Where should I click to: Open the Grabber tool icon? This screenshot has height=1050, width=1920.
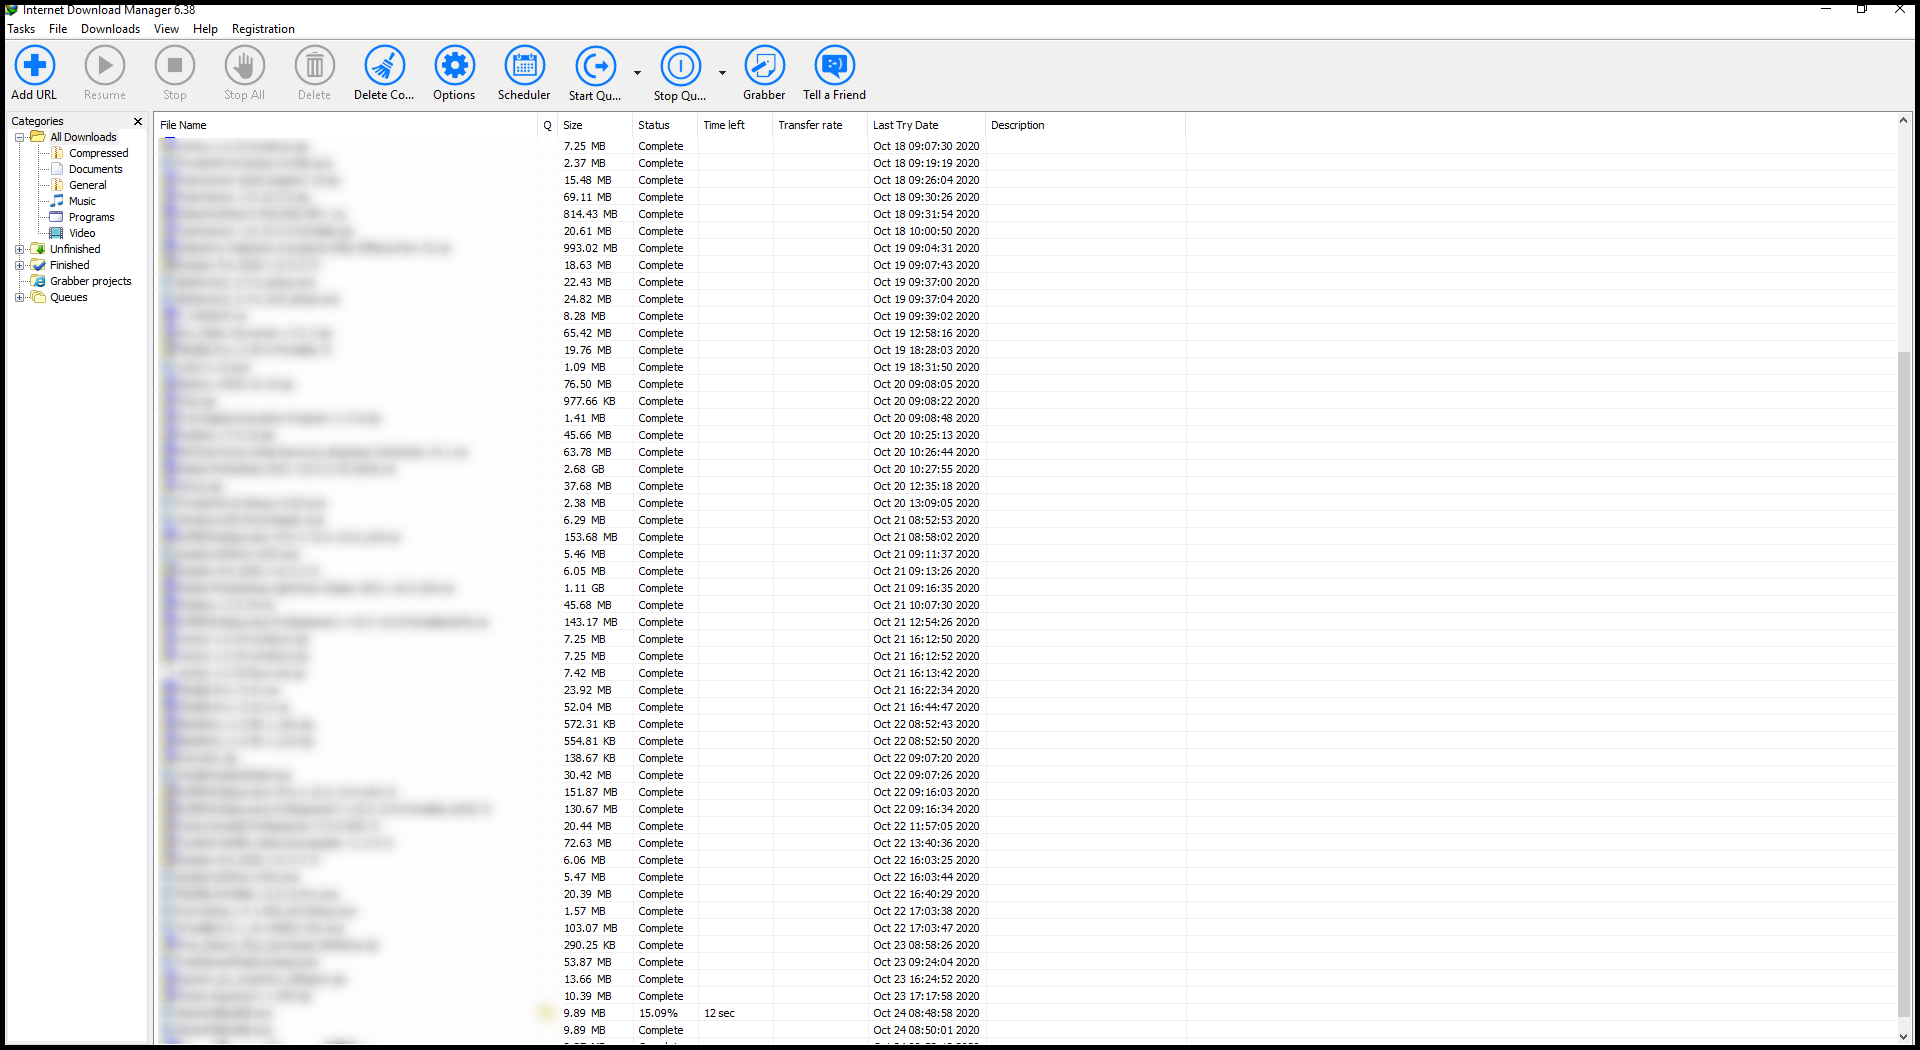click(765, 66)
